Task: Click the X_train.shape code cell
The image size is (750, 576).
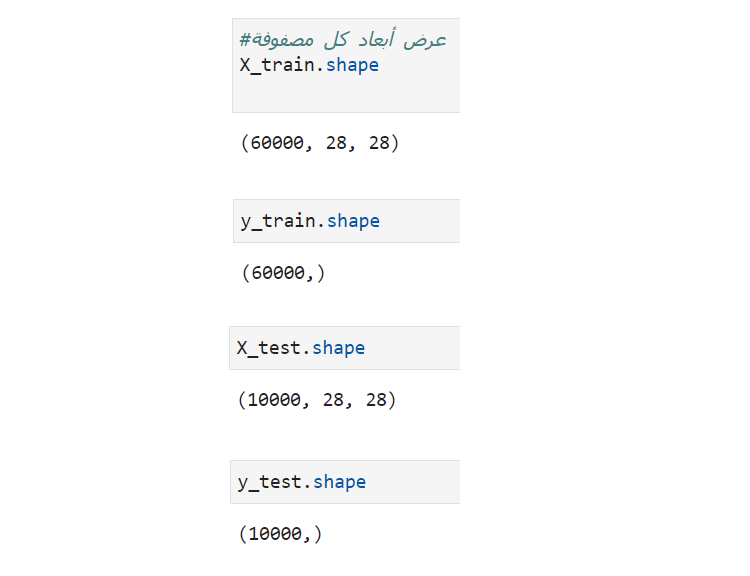Action: coord(346,66)
